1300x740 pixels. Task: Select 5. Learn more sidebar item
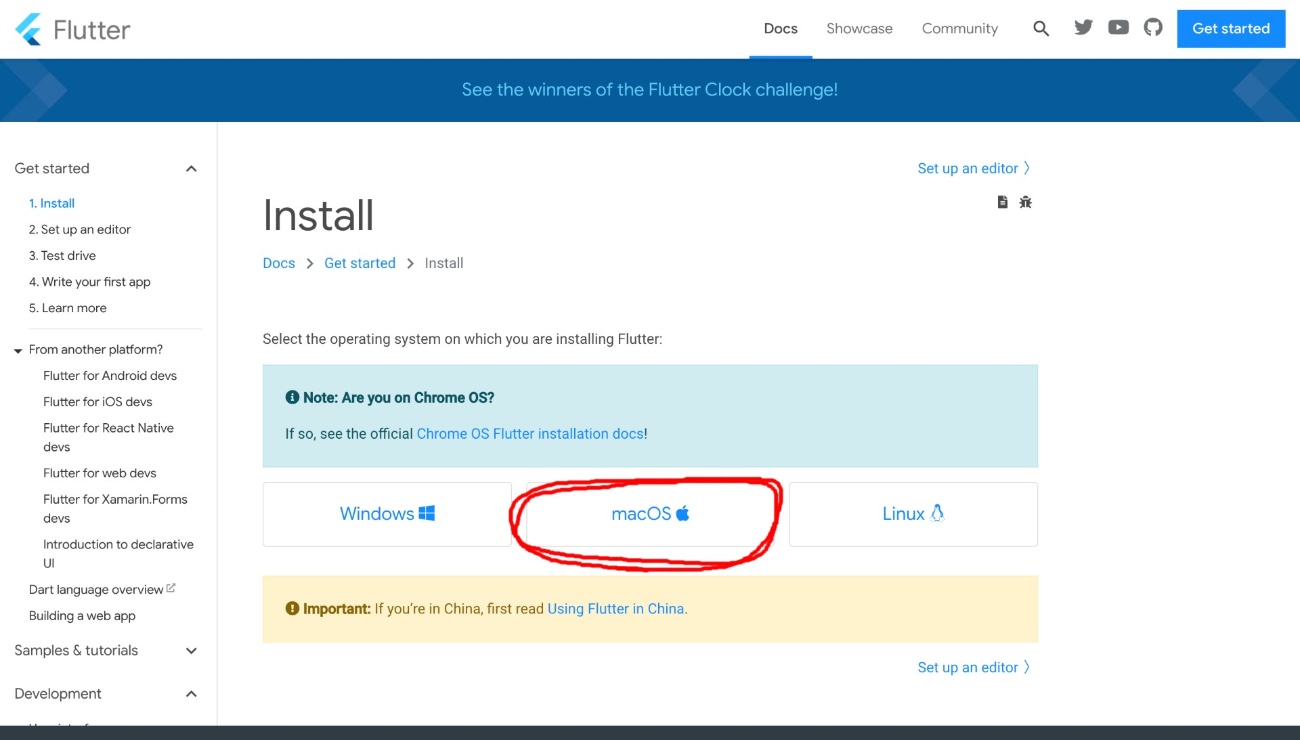point(68,308)
